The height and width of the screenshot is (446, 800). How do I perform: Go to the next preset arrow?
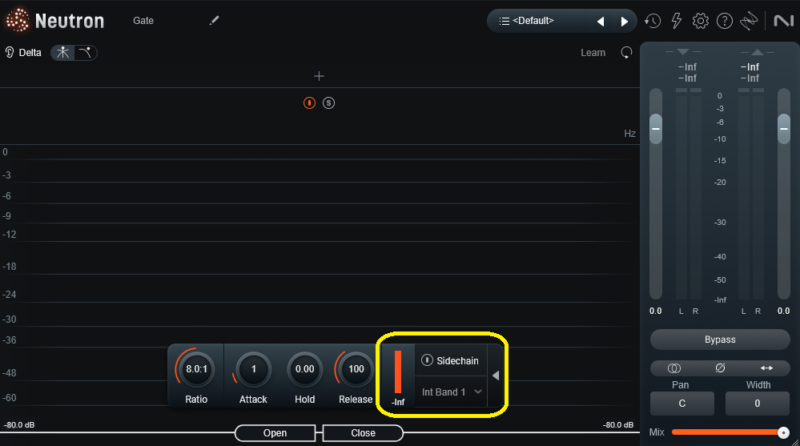point(624,21)
